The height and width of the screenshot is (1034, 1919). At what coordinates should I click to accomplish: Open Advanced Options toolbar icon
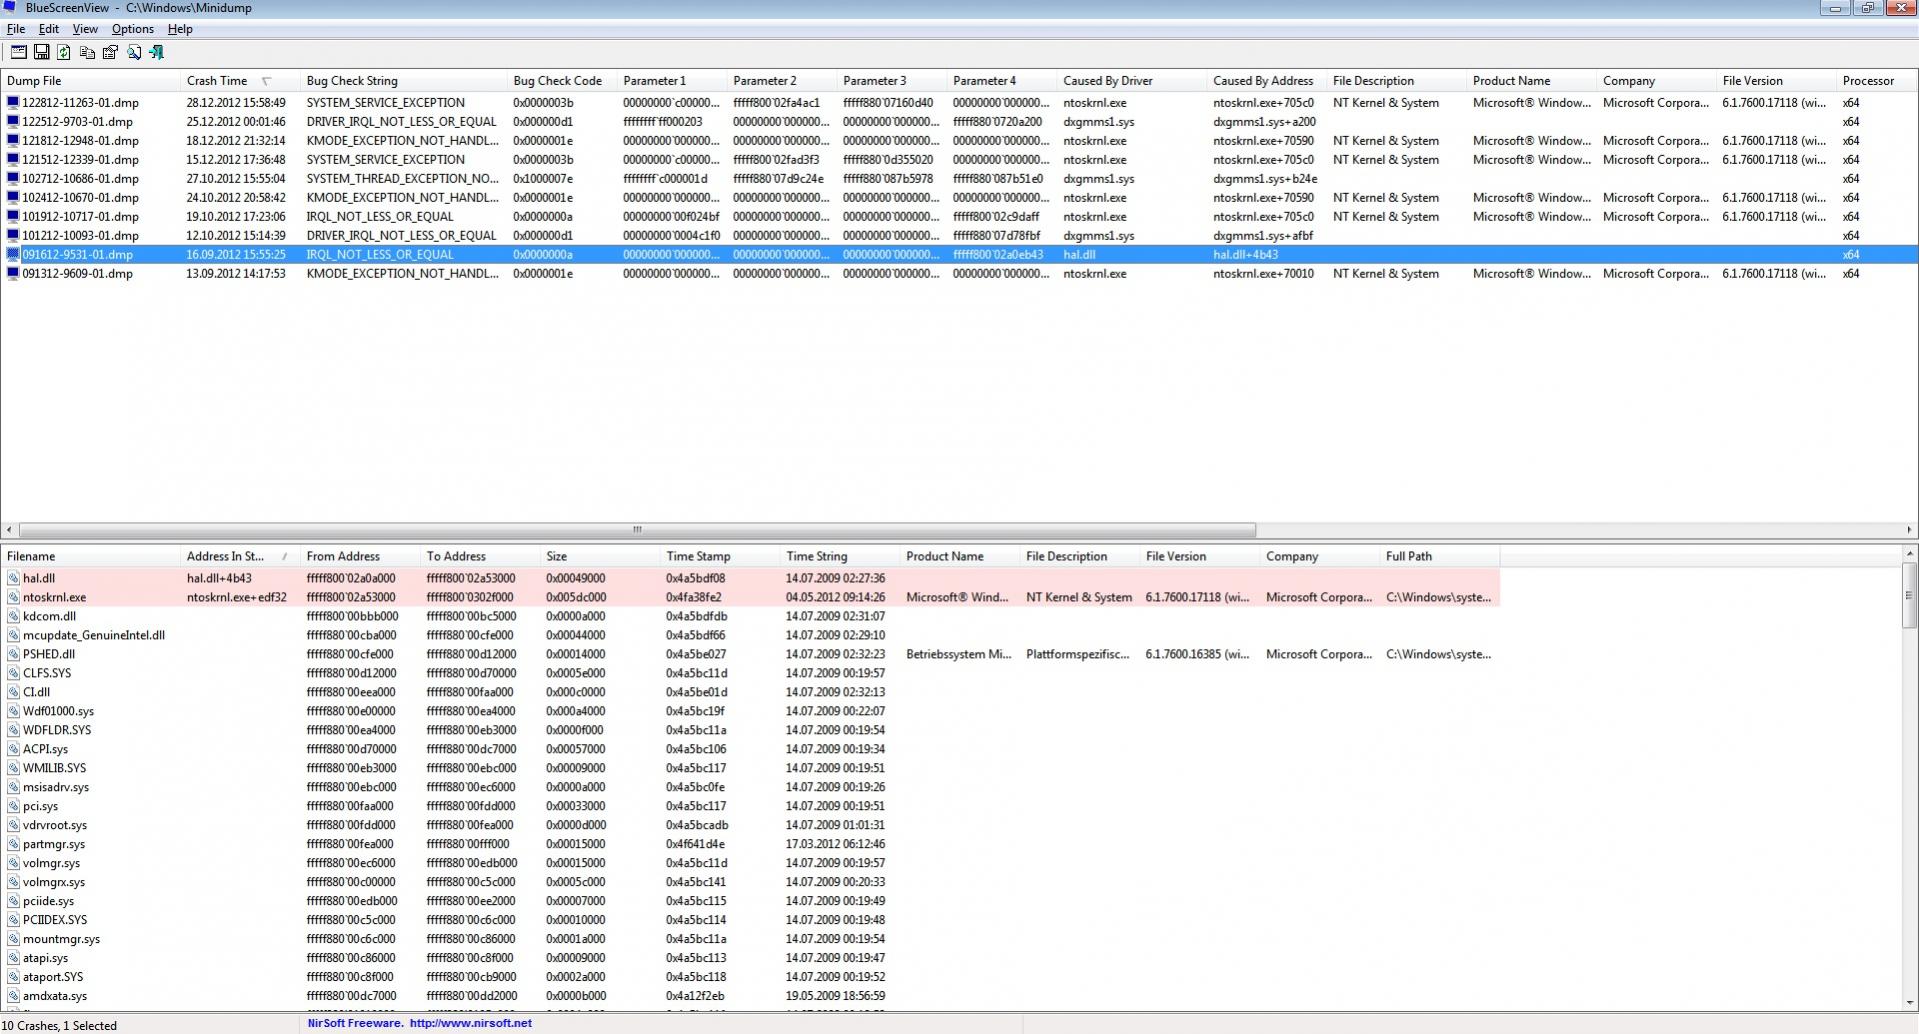click(18, 52)
